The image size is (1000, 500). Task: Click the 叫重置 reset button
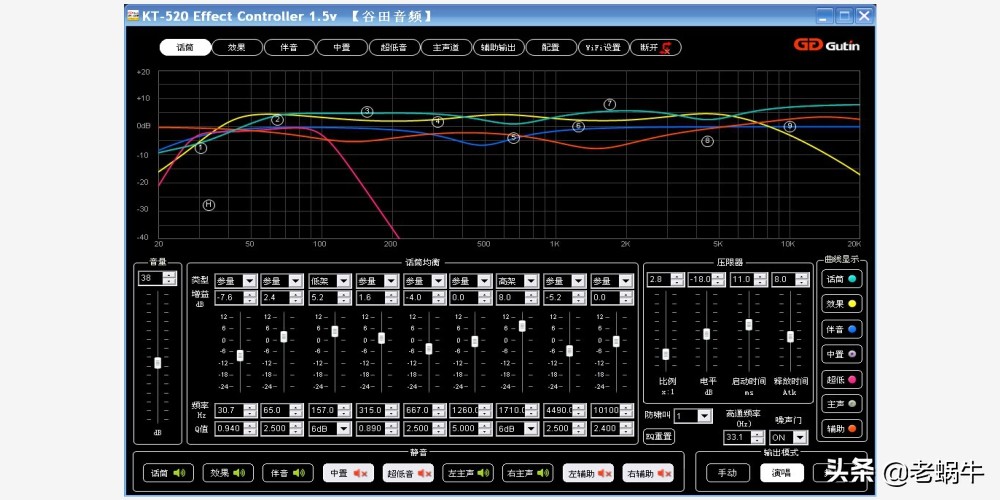click(x=659, y=437)
